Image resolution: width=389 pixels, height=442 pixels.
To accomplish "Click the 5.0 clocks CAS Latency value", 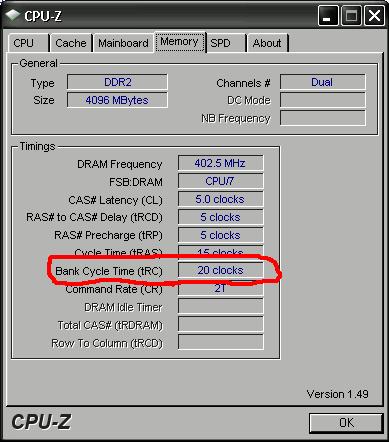I will [220, 199].
